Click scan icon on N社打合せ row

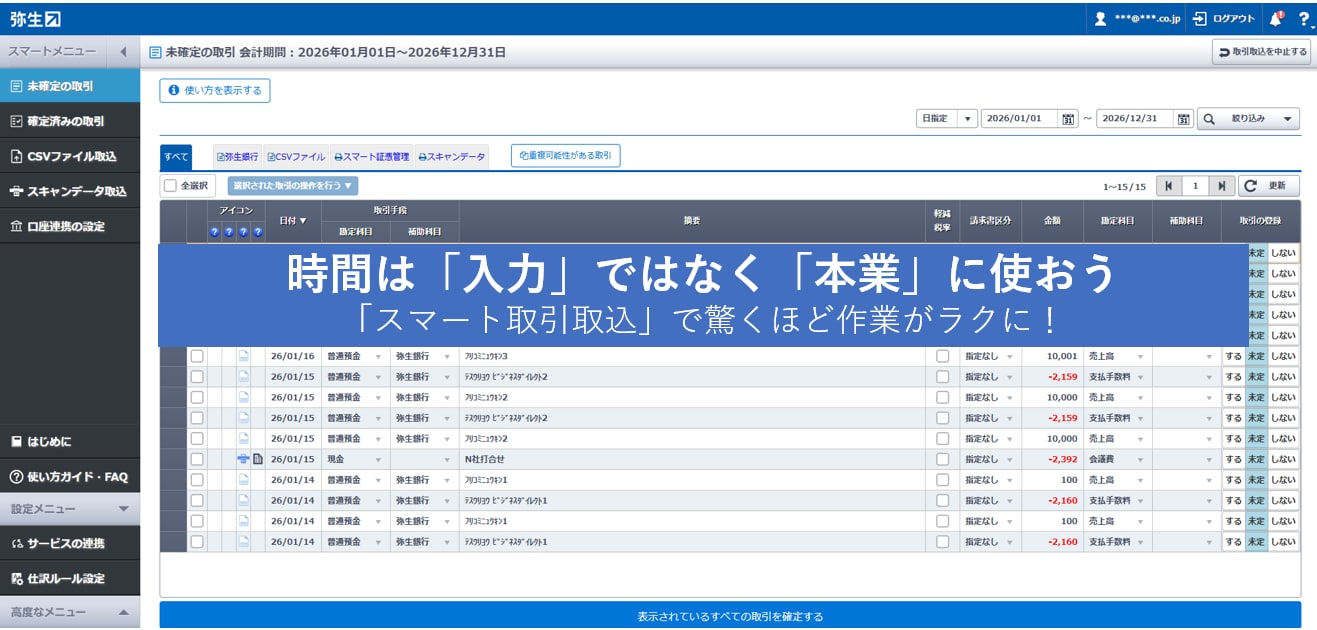pyautogui.click(x=243, y=459)
